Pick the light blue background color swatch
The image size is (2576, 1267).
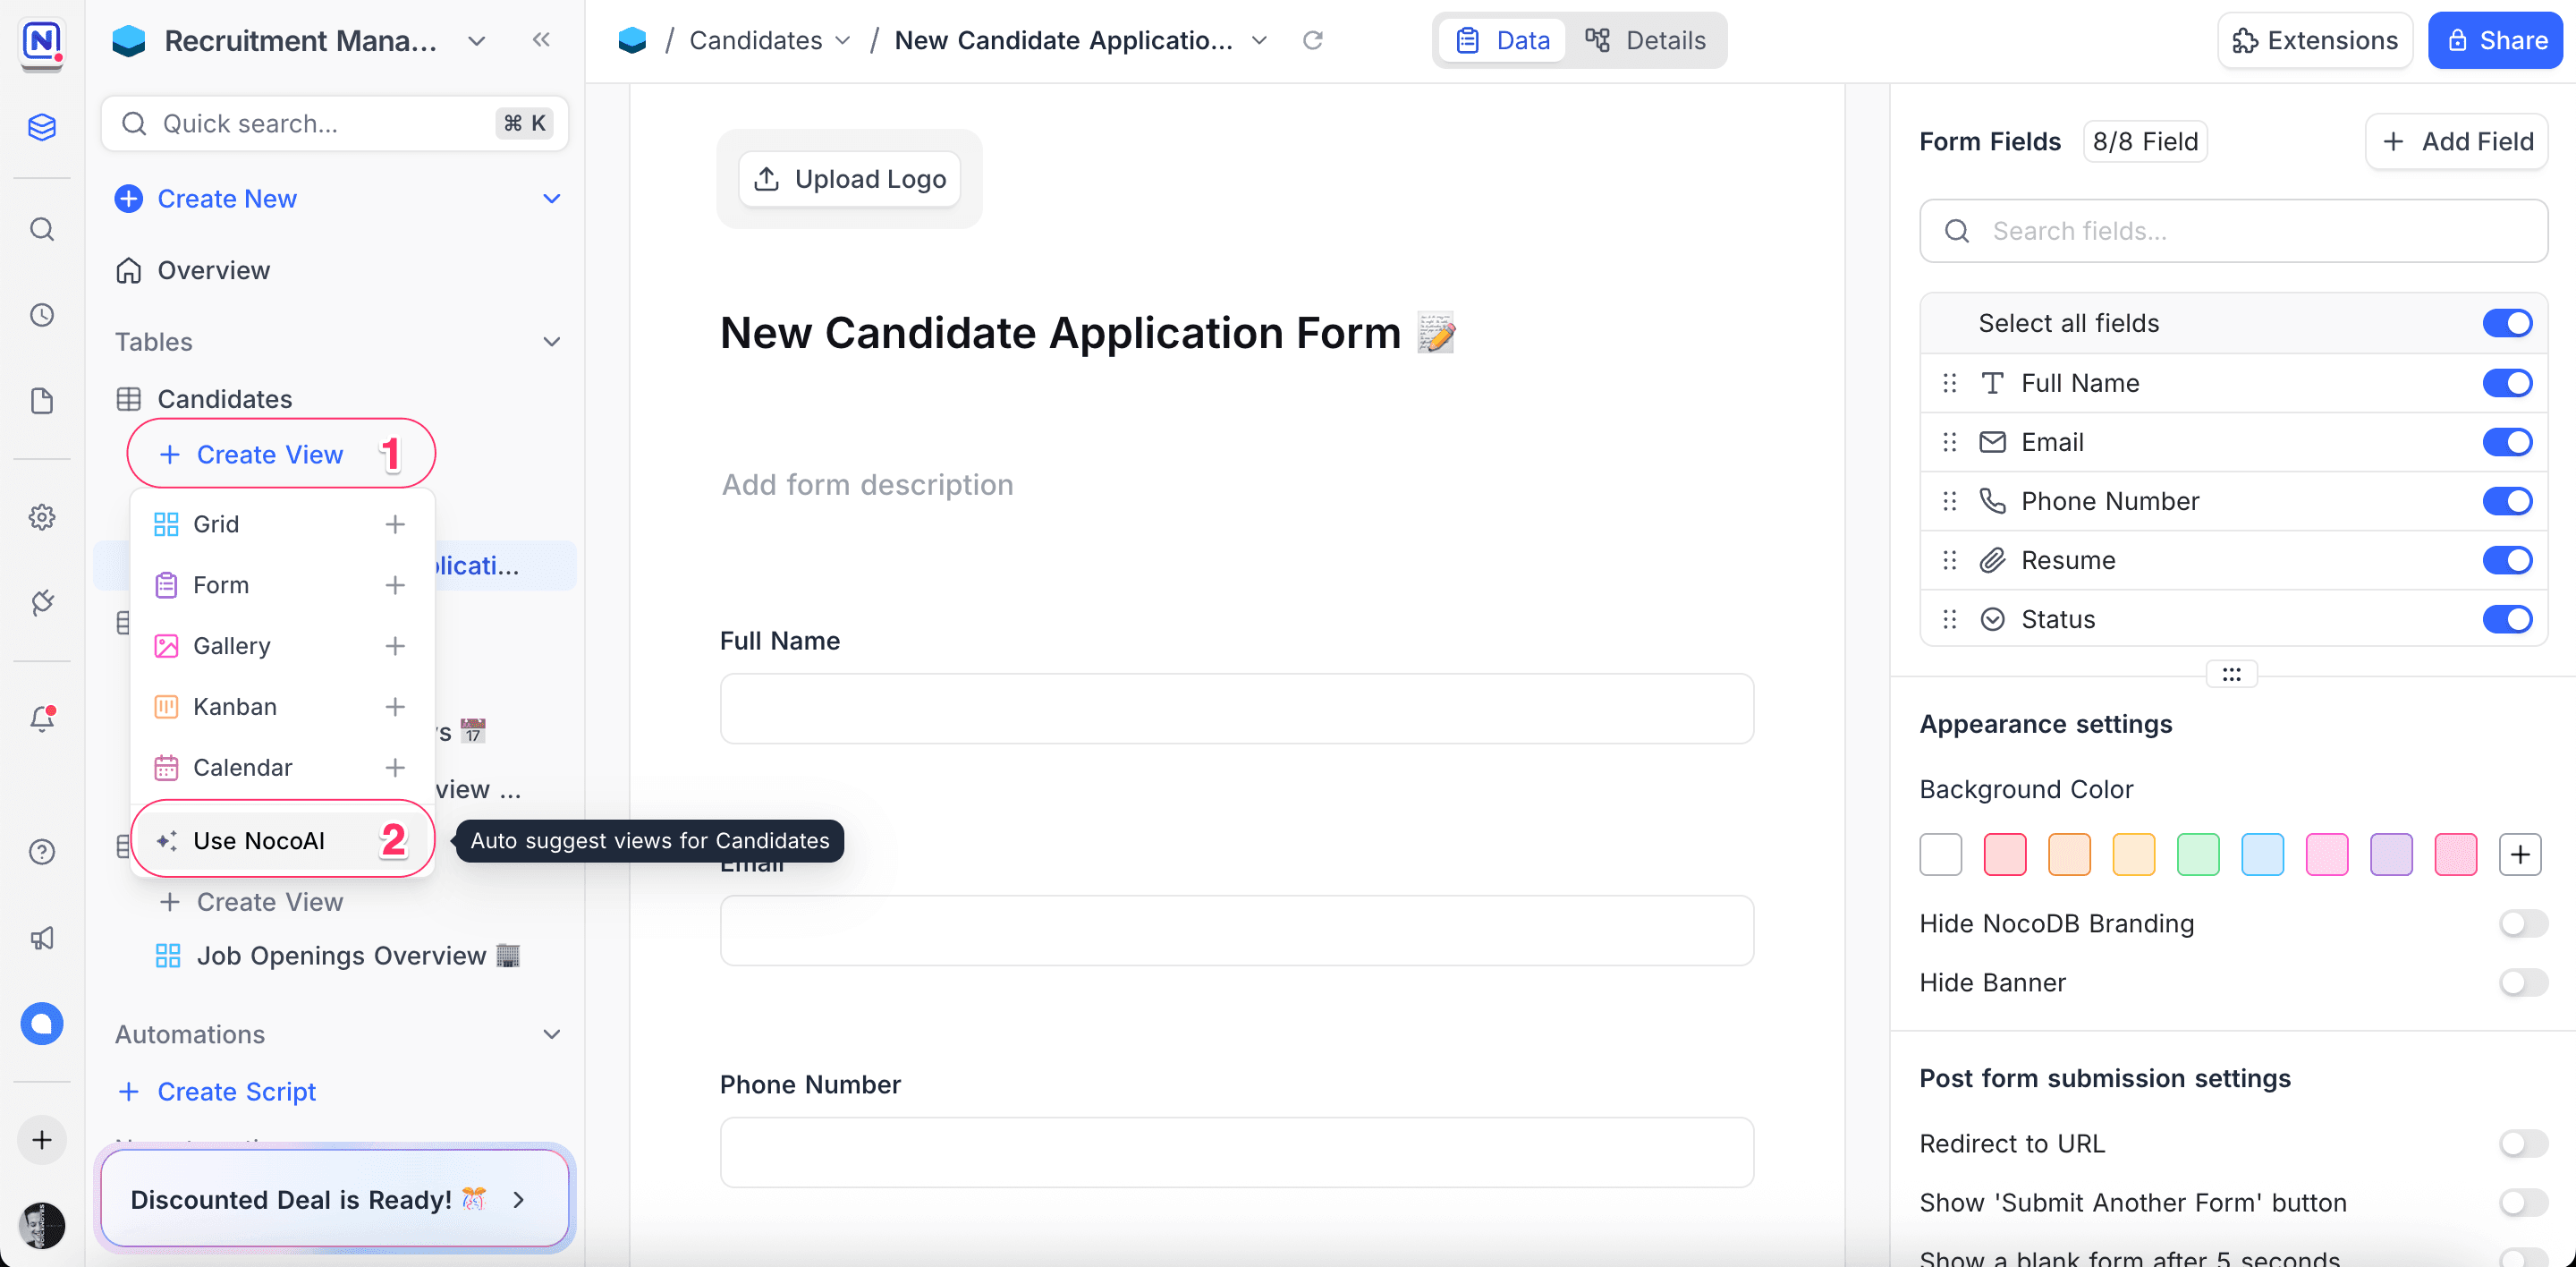click(2262, 854)
